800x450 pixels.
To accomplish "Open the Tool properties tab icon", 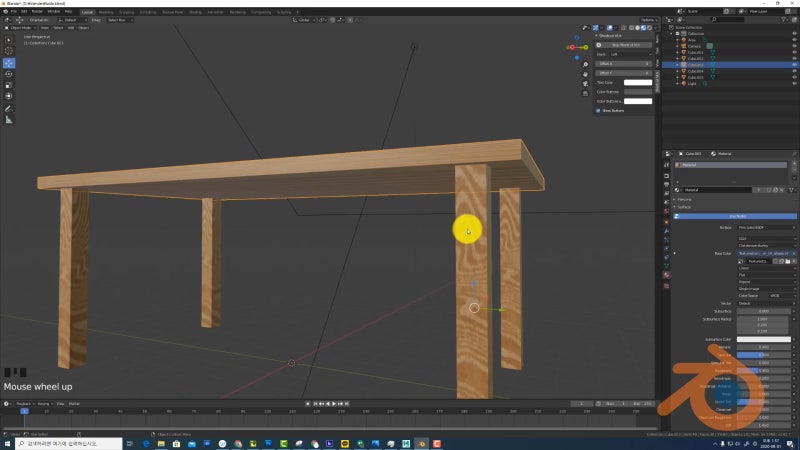I will tap(666, 165).
